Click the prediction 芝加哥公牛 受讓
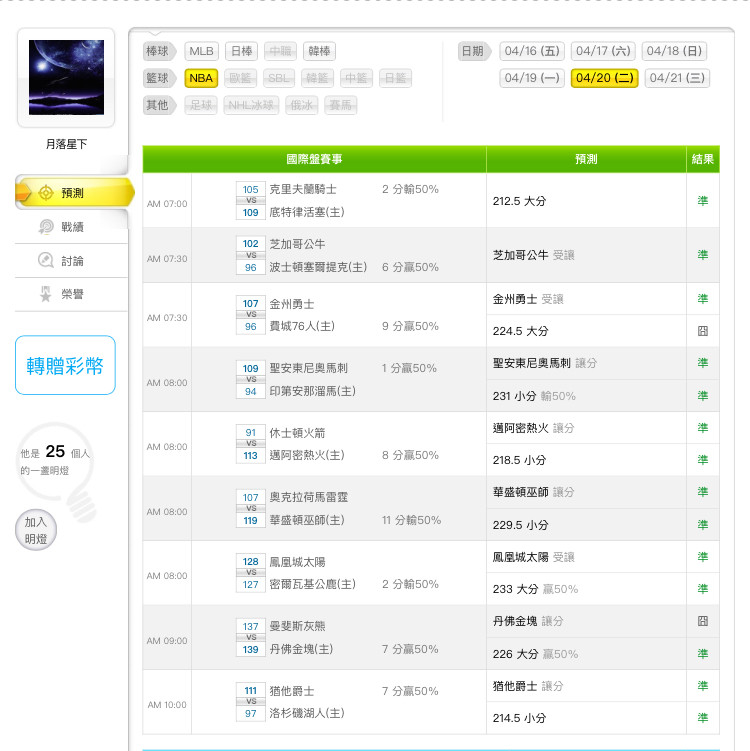This screenshot has width=750, height=751. click(x=534, y=255)
